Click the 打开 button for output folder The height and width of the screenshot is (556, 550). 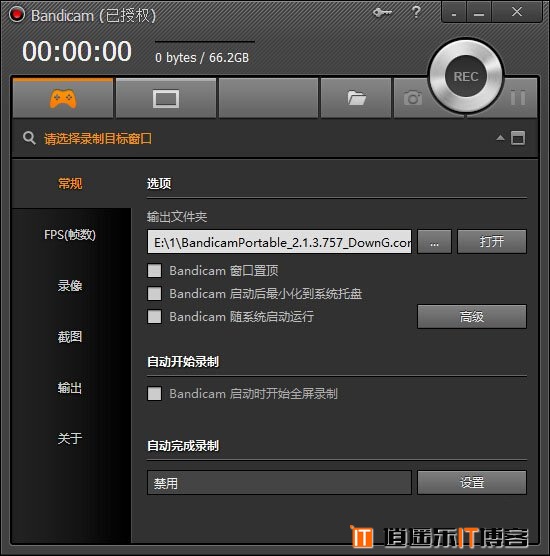click(492, 241)
